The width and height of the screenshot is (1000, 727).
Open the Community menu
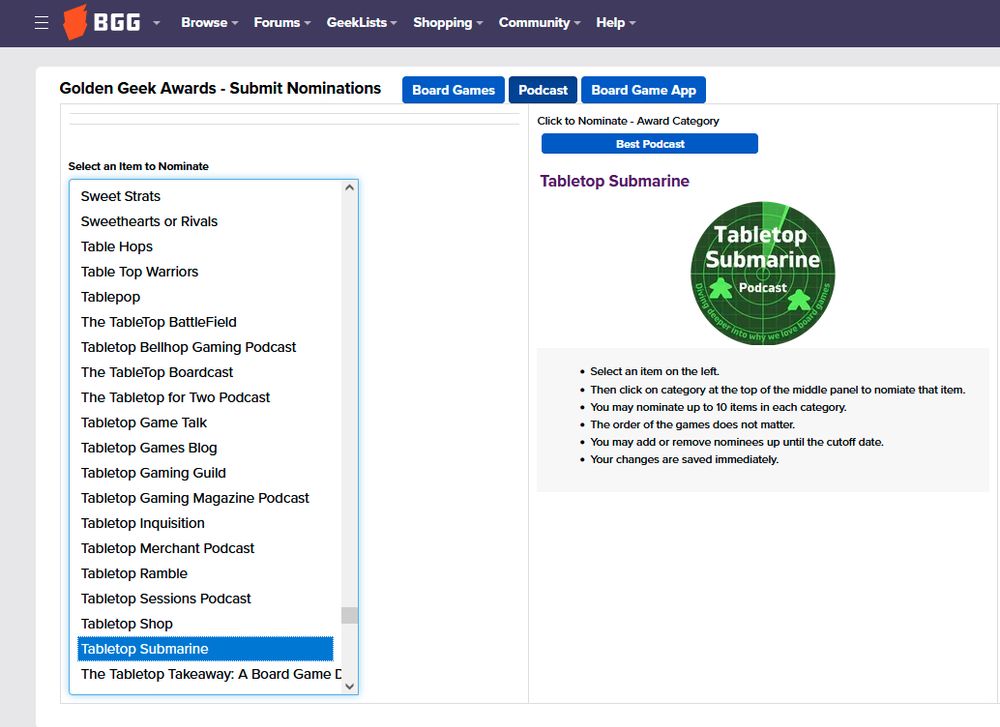[x=540, y=22]
